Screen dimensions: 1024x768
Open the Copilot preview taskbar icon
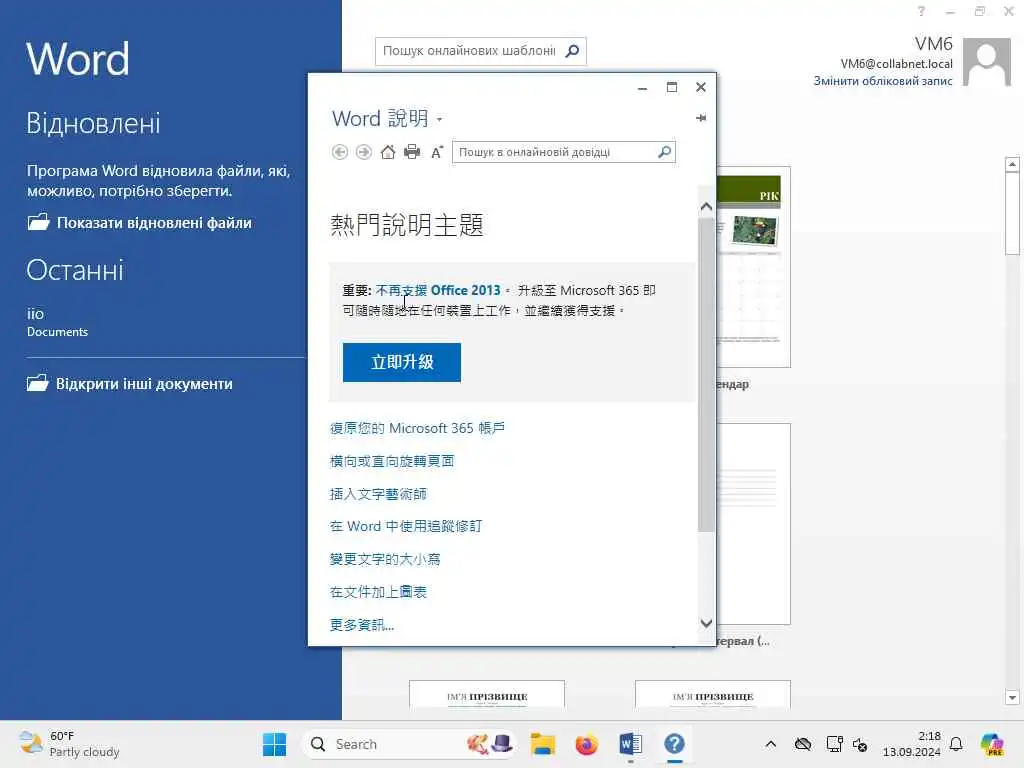(x=992, y=744)
